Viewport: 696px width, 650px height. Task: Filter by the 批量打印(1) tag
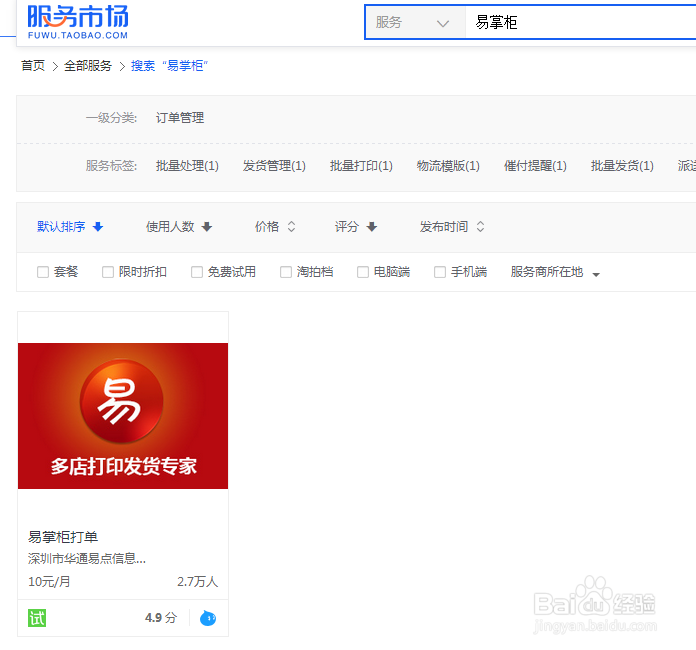click(361, 166)
